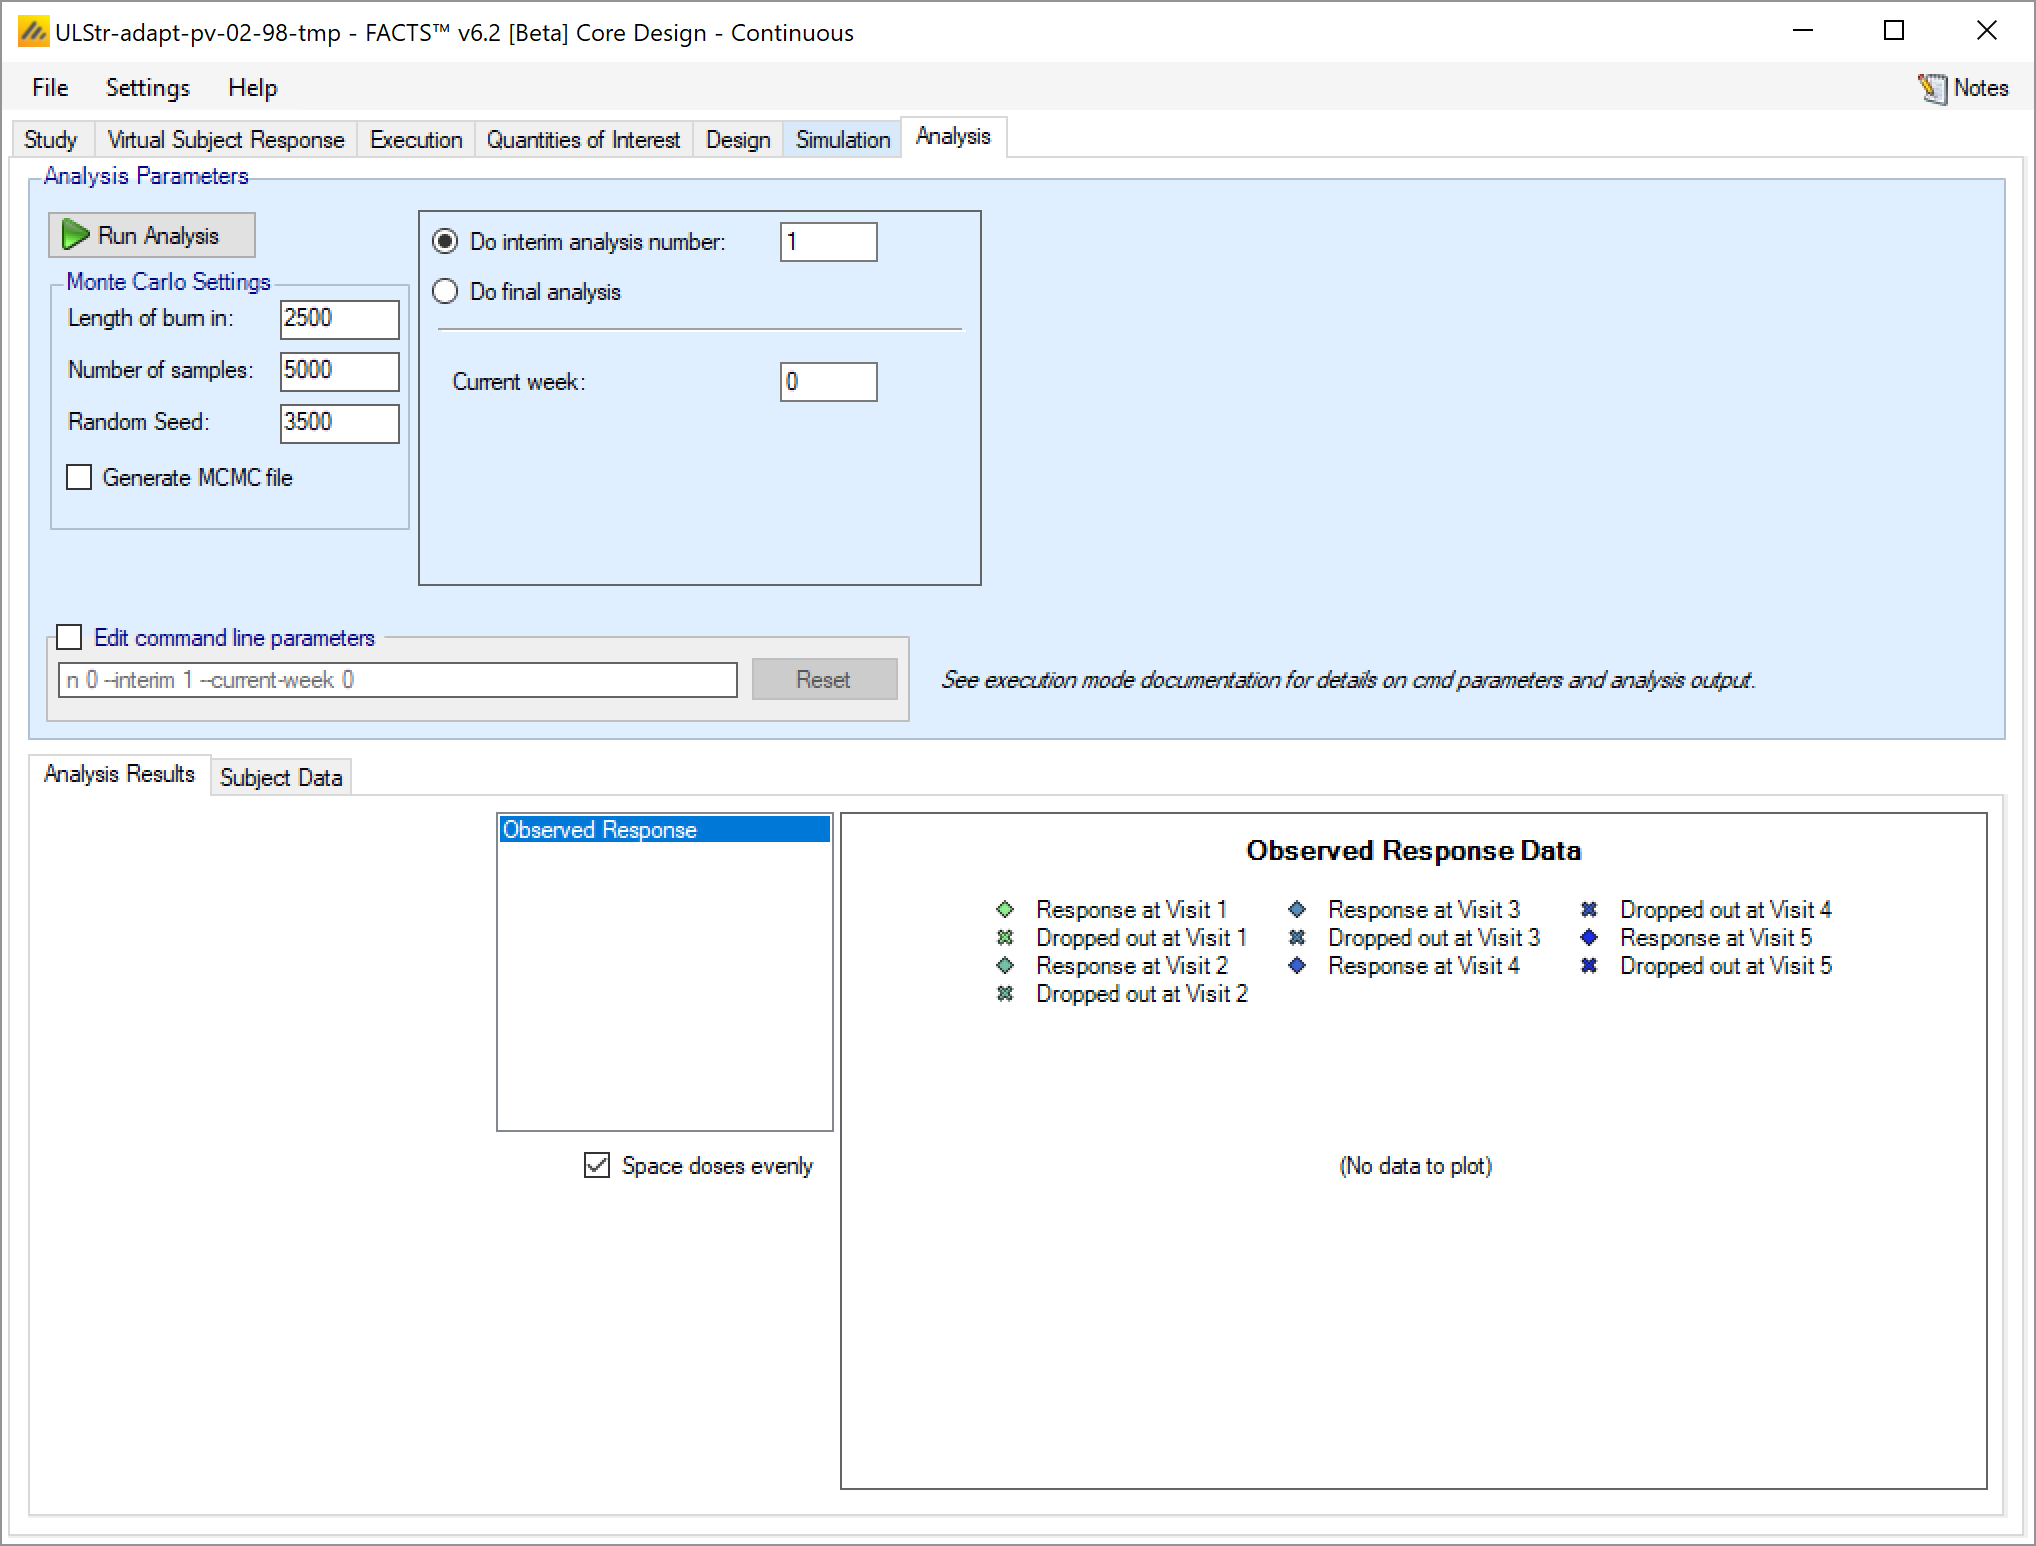Enable Edit command line parameters checkbox

pyautogui.click(x=69, y=637)
